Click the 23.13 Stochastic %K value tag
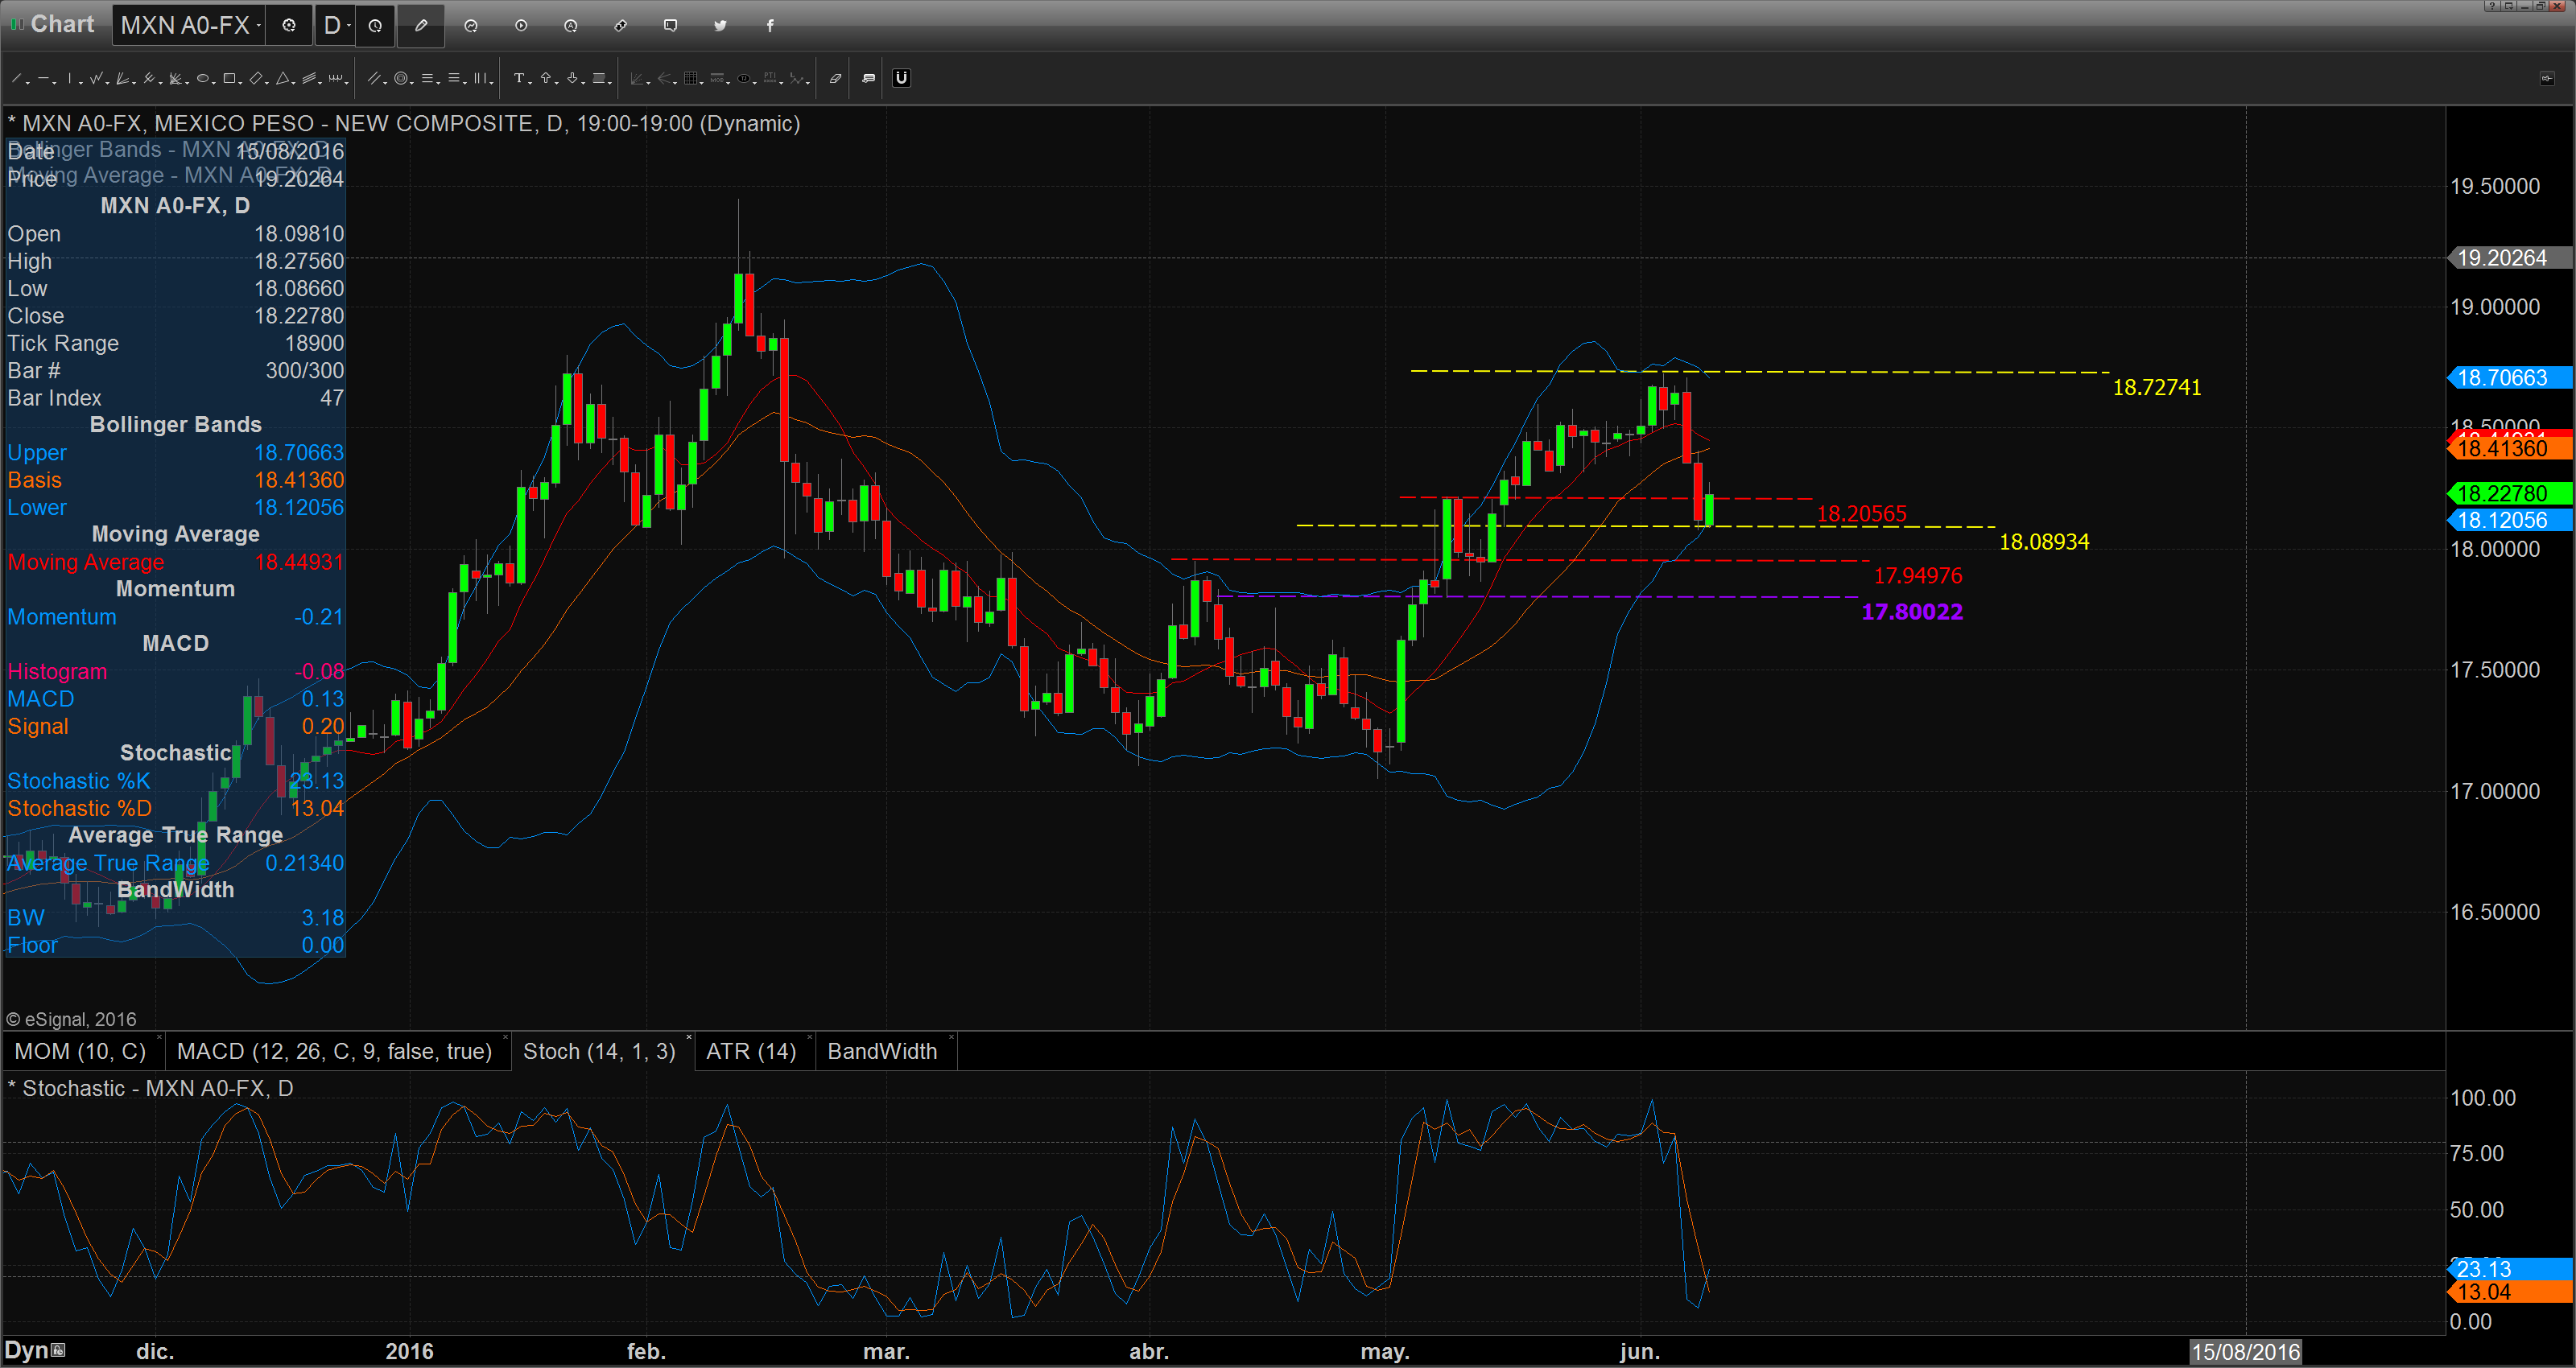Image resolution: width=2576 pixels, height=1368 pixels. [2508, 1269]
